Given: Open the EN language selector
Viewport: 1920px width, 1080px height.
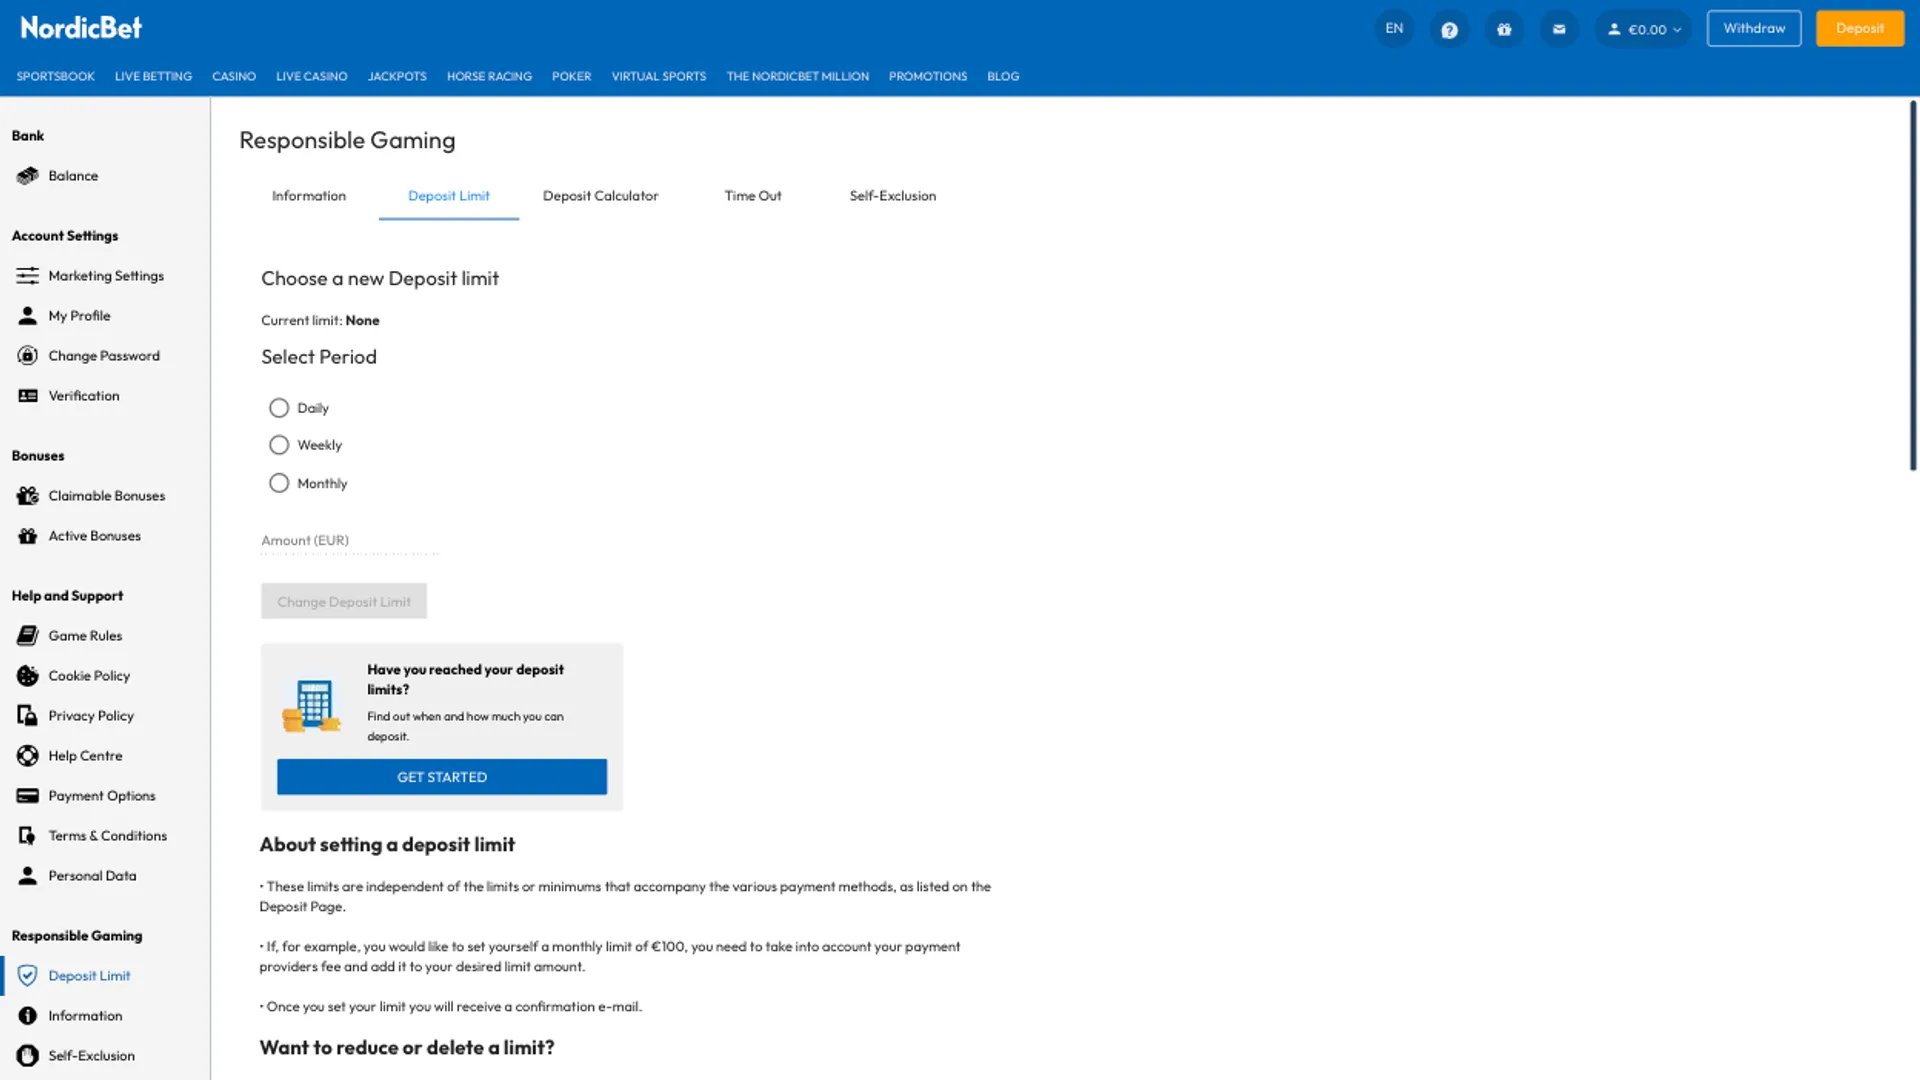Looking at the screenshot, I should pos(1394,29).
